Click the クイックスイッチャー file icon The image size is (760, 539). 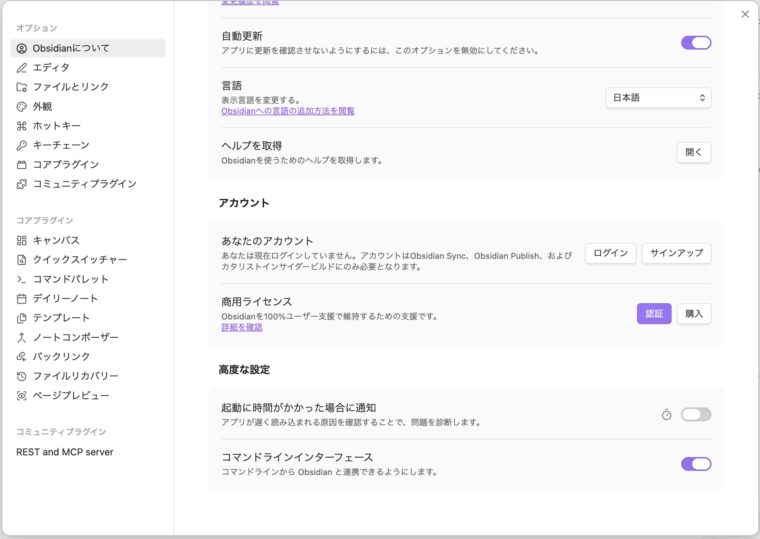click(22, 260)
